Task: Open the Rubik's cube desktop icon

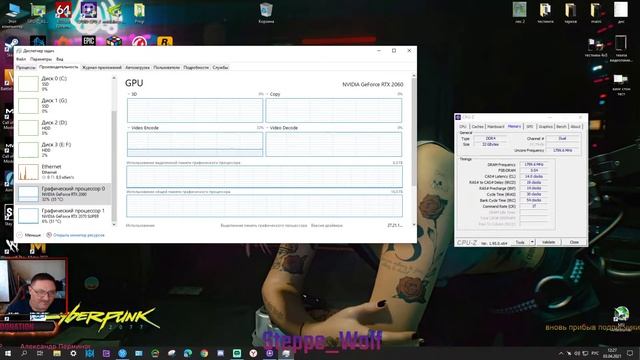Action: (x=114, y=41)
